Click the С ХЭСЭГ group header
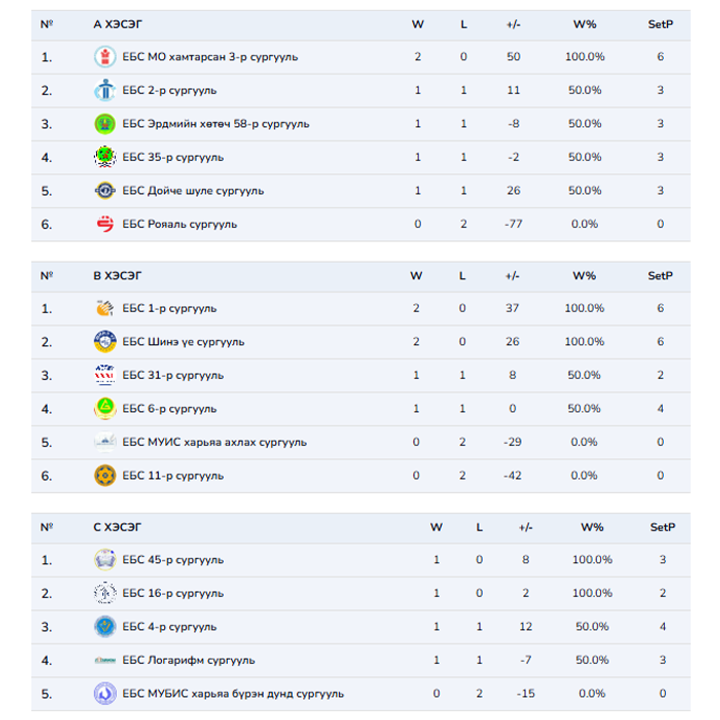 (117, 527)
